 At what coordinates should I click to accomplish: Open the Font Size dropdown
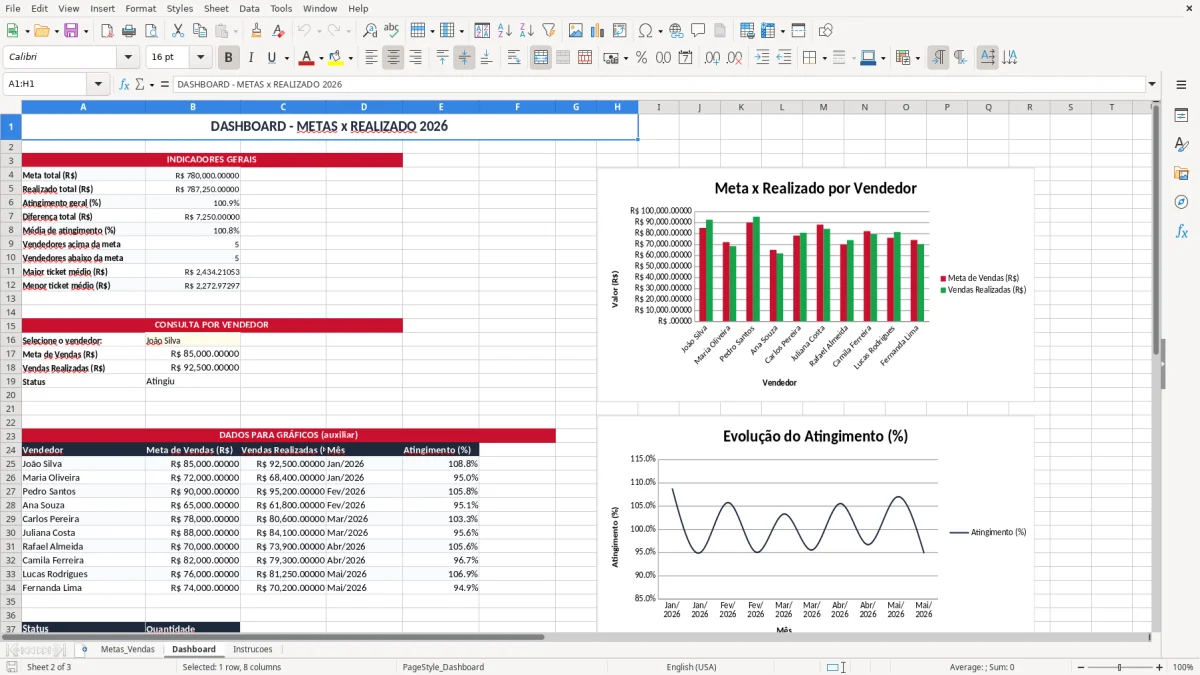pyautogui.click(x=201, y=58)
